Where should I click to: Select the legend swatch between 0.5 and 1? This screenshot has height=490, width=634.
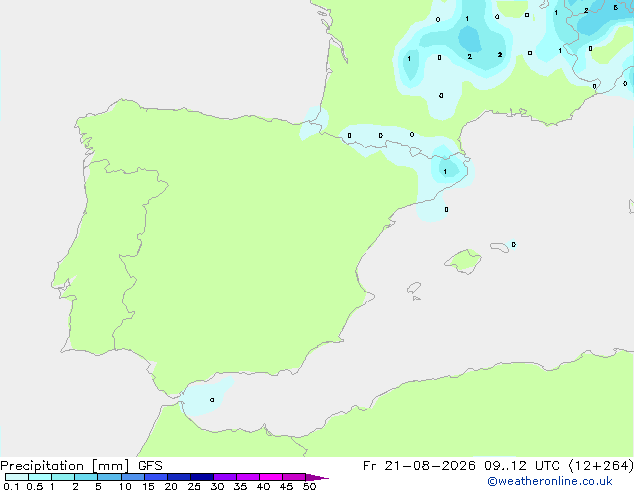[x=40, y=477]
